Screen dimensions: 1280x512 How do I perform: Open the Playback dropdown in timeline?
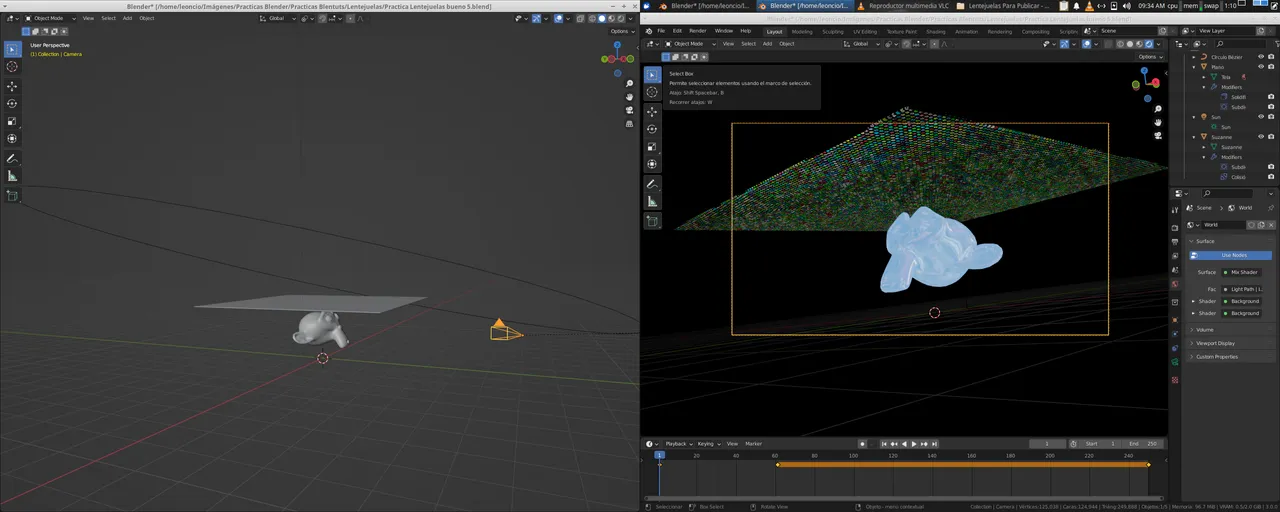(678, 444)
